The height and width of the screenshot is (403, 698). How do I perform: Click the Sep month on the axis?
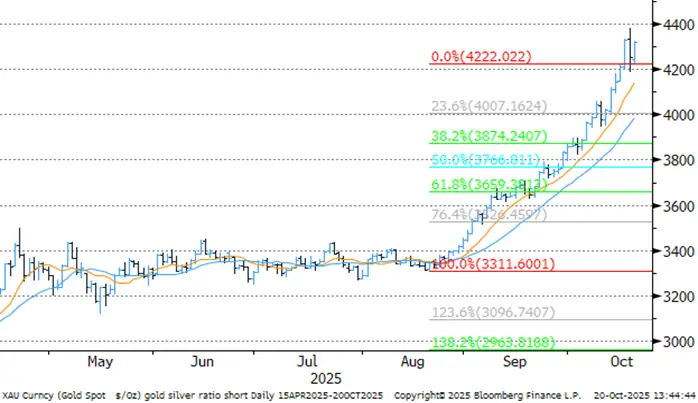[x=517, y=361]
